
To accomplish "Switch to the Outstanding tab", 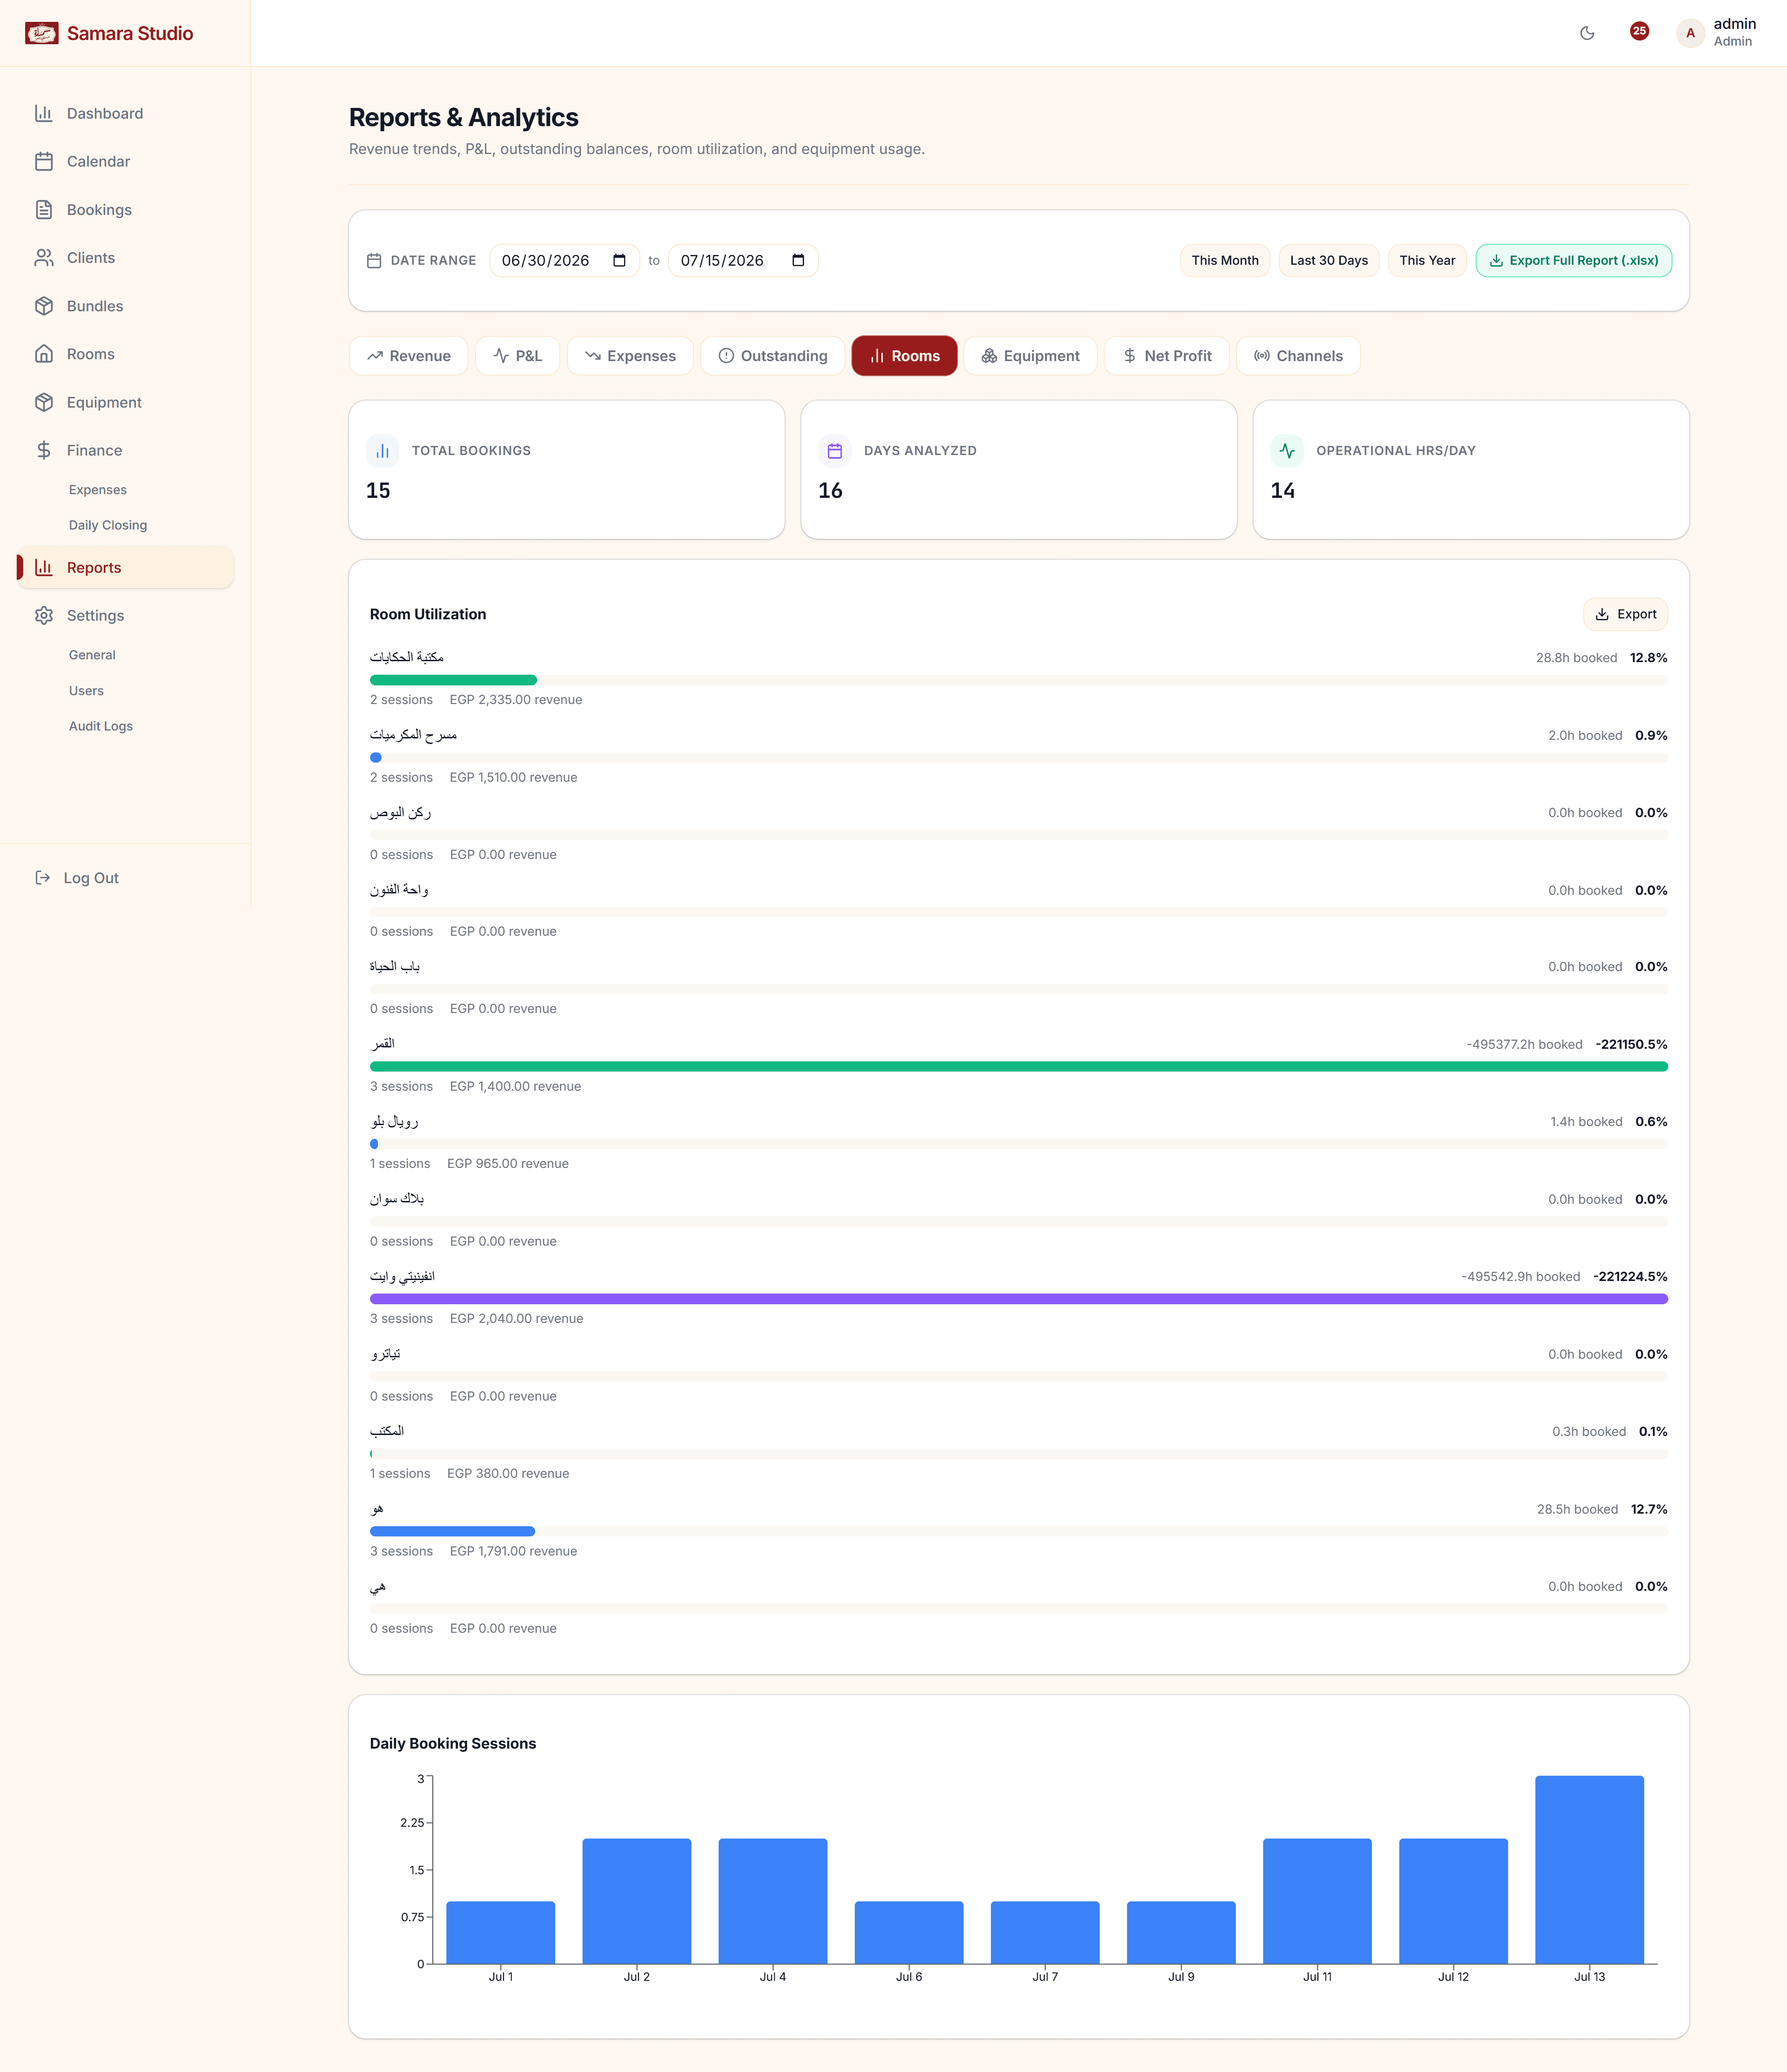I will click(x=773, y=356).
